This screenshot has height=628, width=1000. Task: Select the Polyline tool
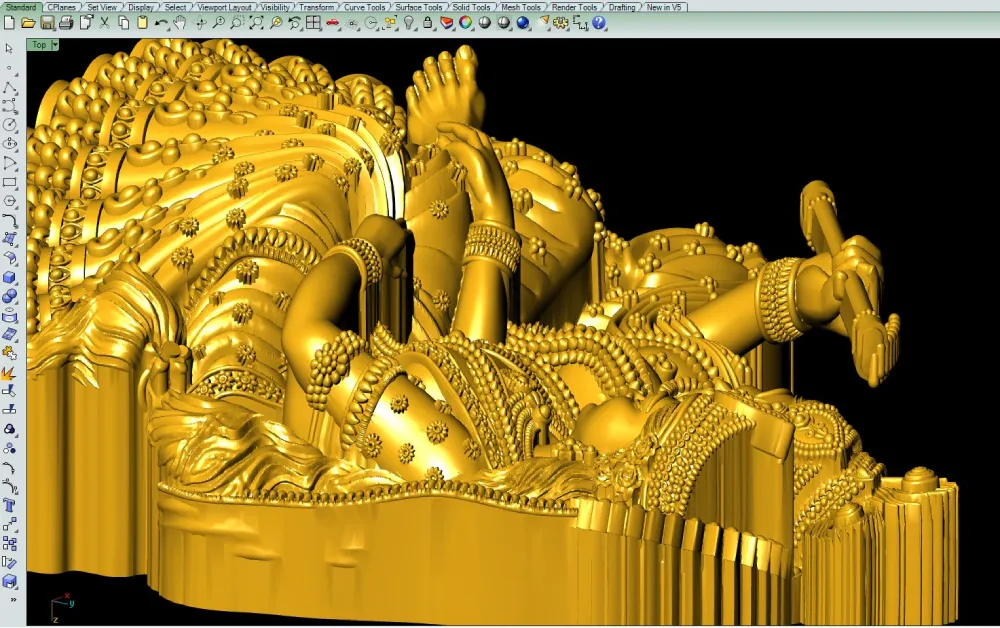(x=9, y=87)
